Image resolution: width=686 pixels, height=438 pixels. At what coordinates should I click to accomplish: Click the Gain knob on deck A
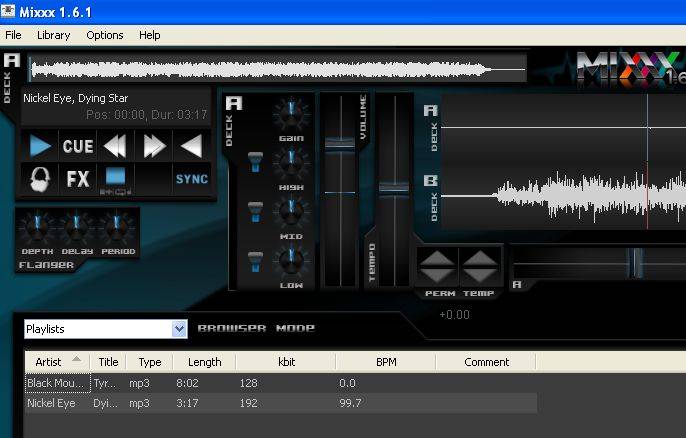point(291,114)
